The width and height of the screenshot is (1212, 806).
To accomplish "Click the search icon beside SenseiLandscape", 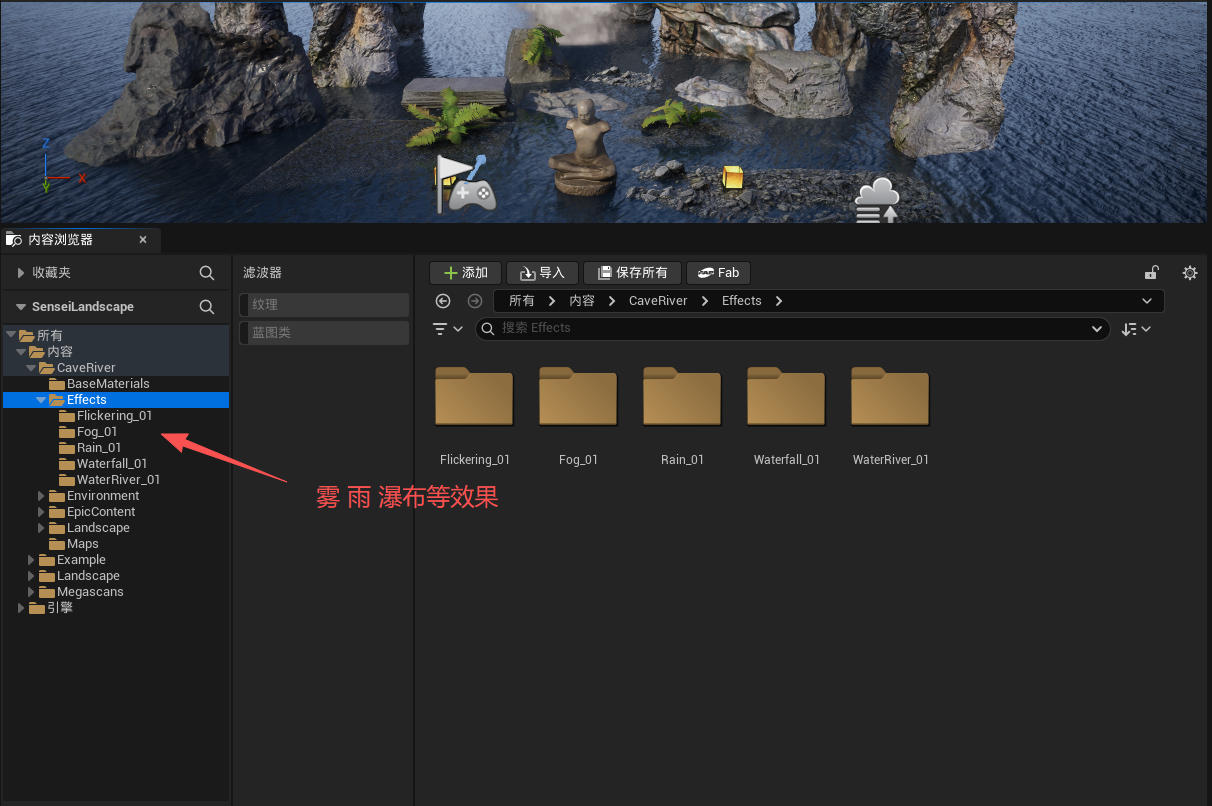I will [x=207, y=307].
